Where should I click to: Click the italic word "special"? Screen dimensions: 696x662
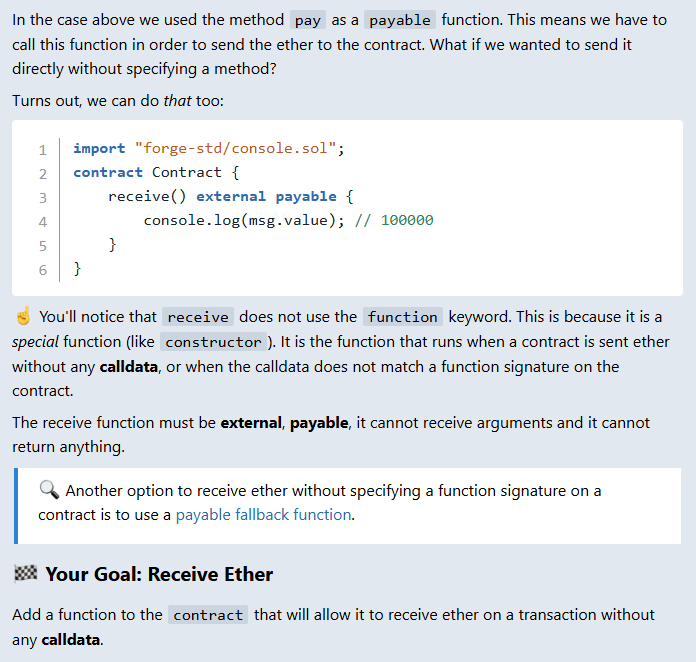click(37, 342)
